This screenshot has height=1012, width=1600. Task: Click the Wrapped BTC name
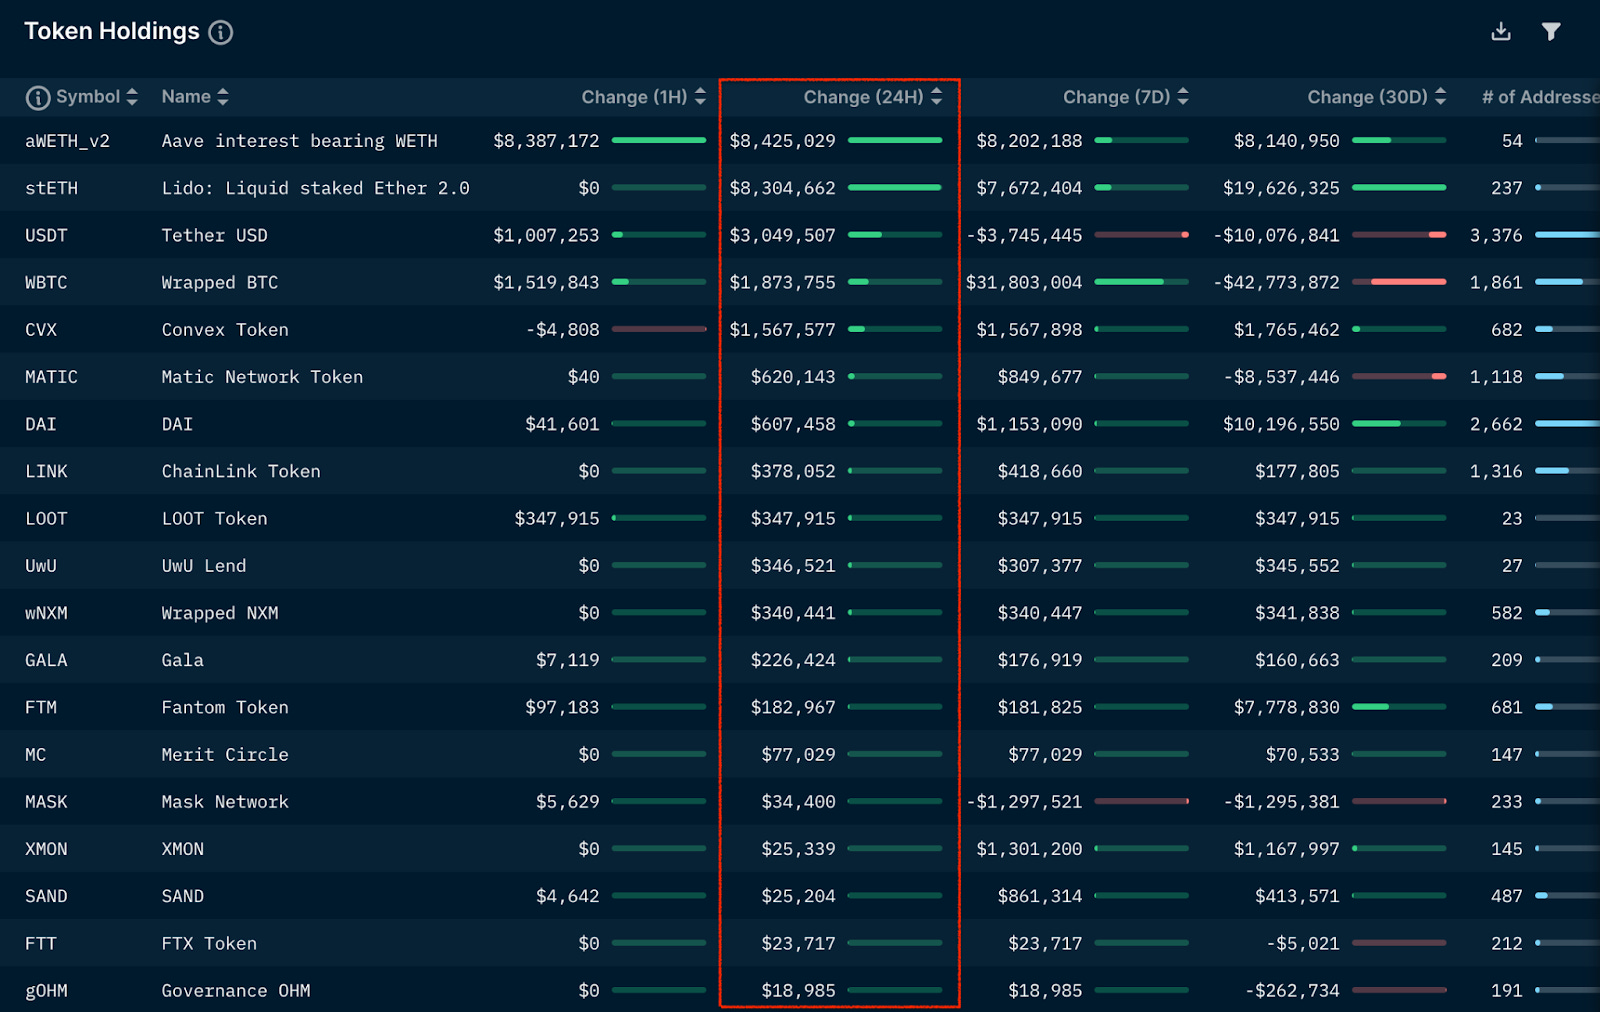click(220, 283)
